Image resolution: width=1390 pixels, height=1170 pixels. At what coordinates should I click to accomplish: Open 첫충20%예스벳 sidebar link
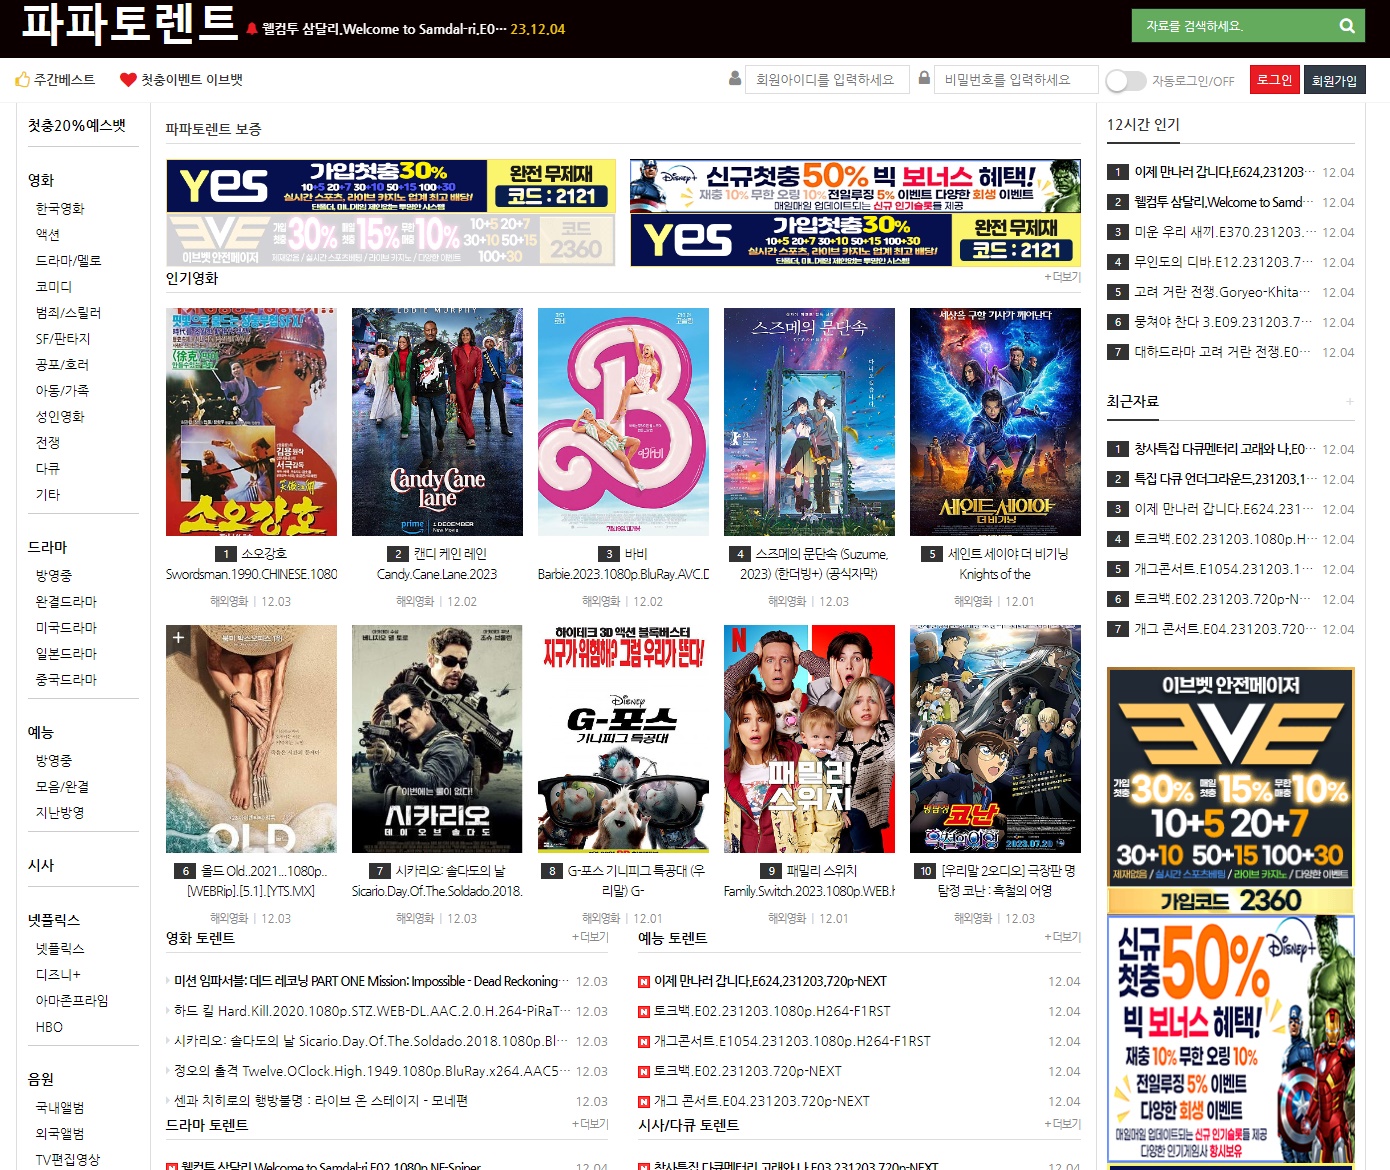(x=77, y=125)
